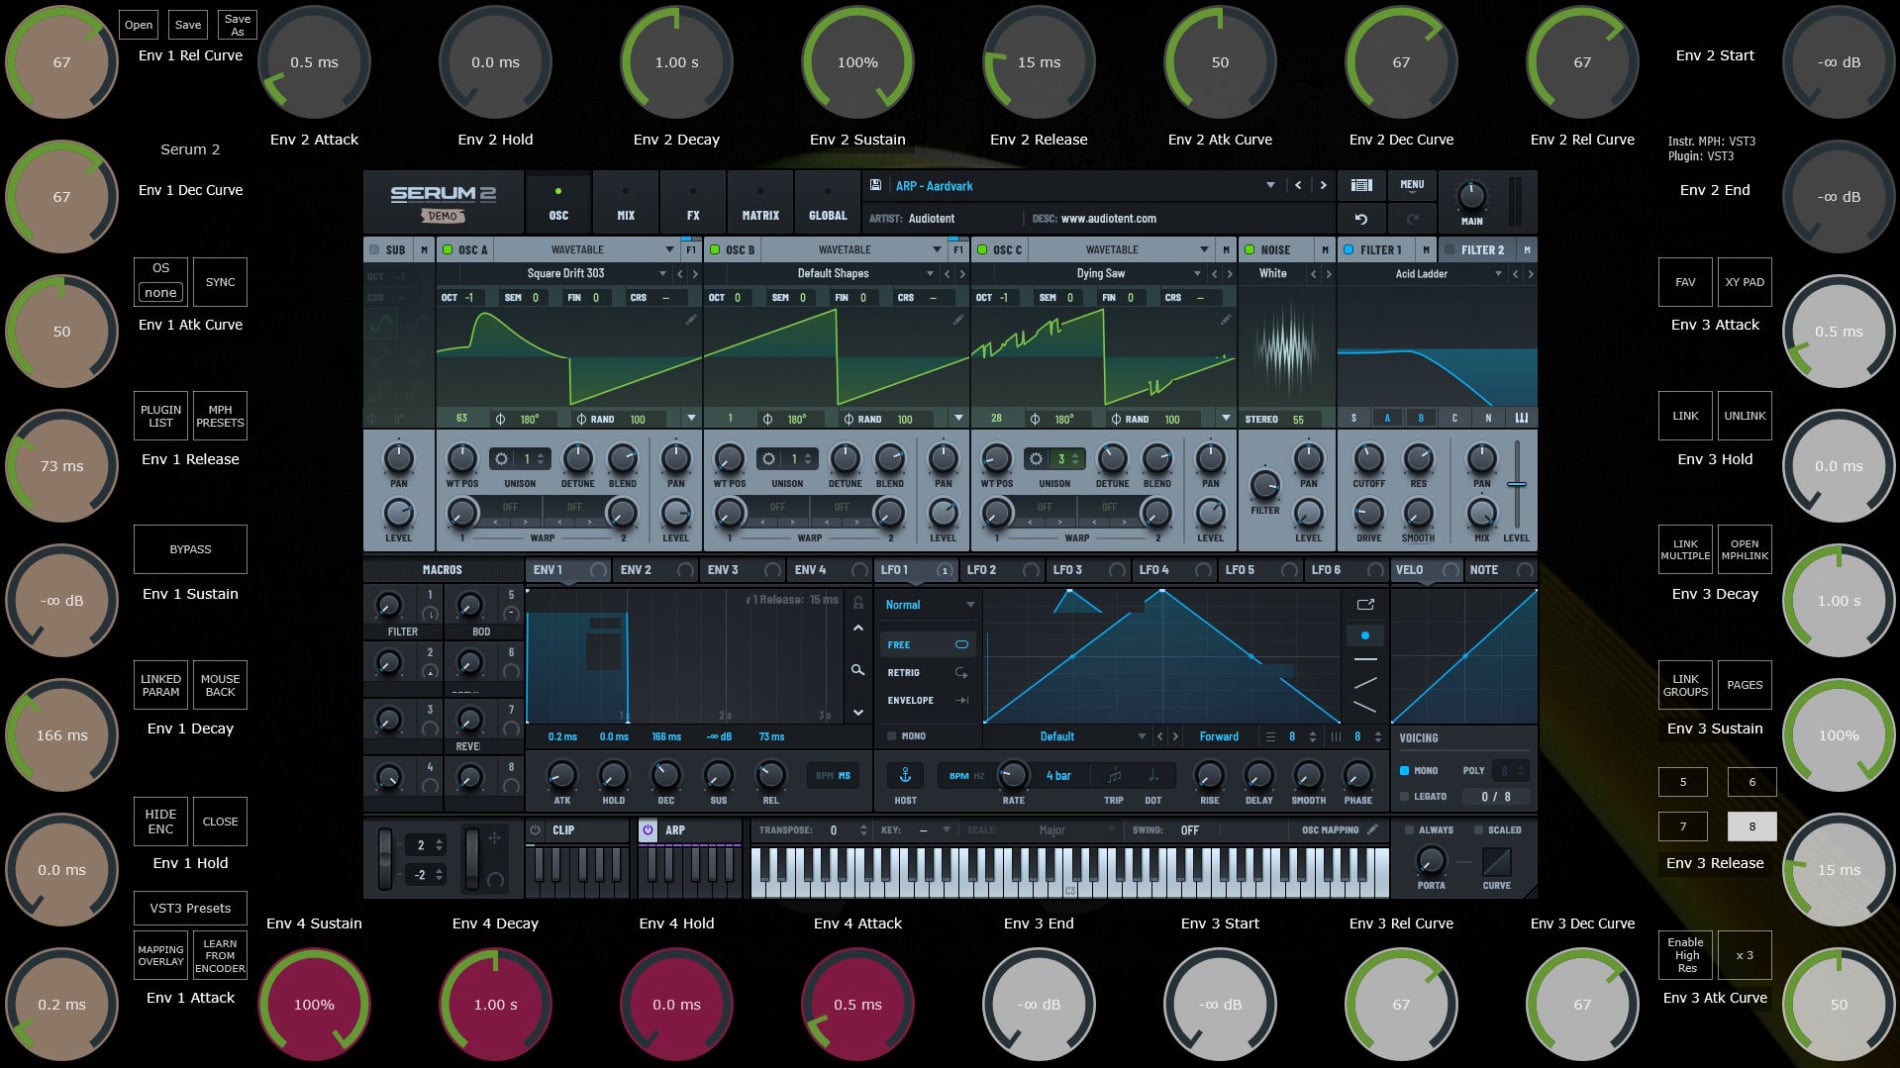Open the GLOBAL tab
This screenshot has height=1068, width=1900.
827,203
